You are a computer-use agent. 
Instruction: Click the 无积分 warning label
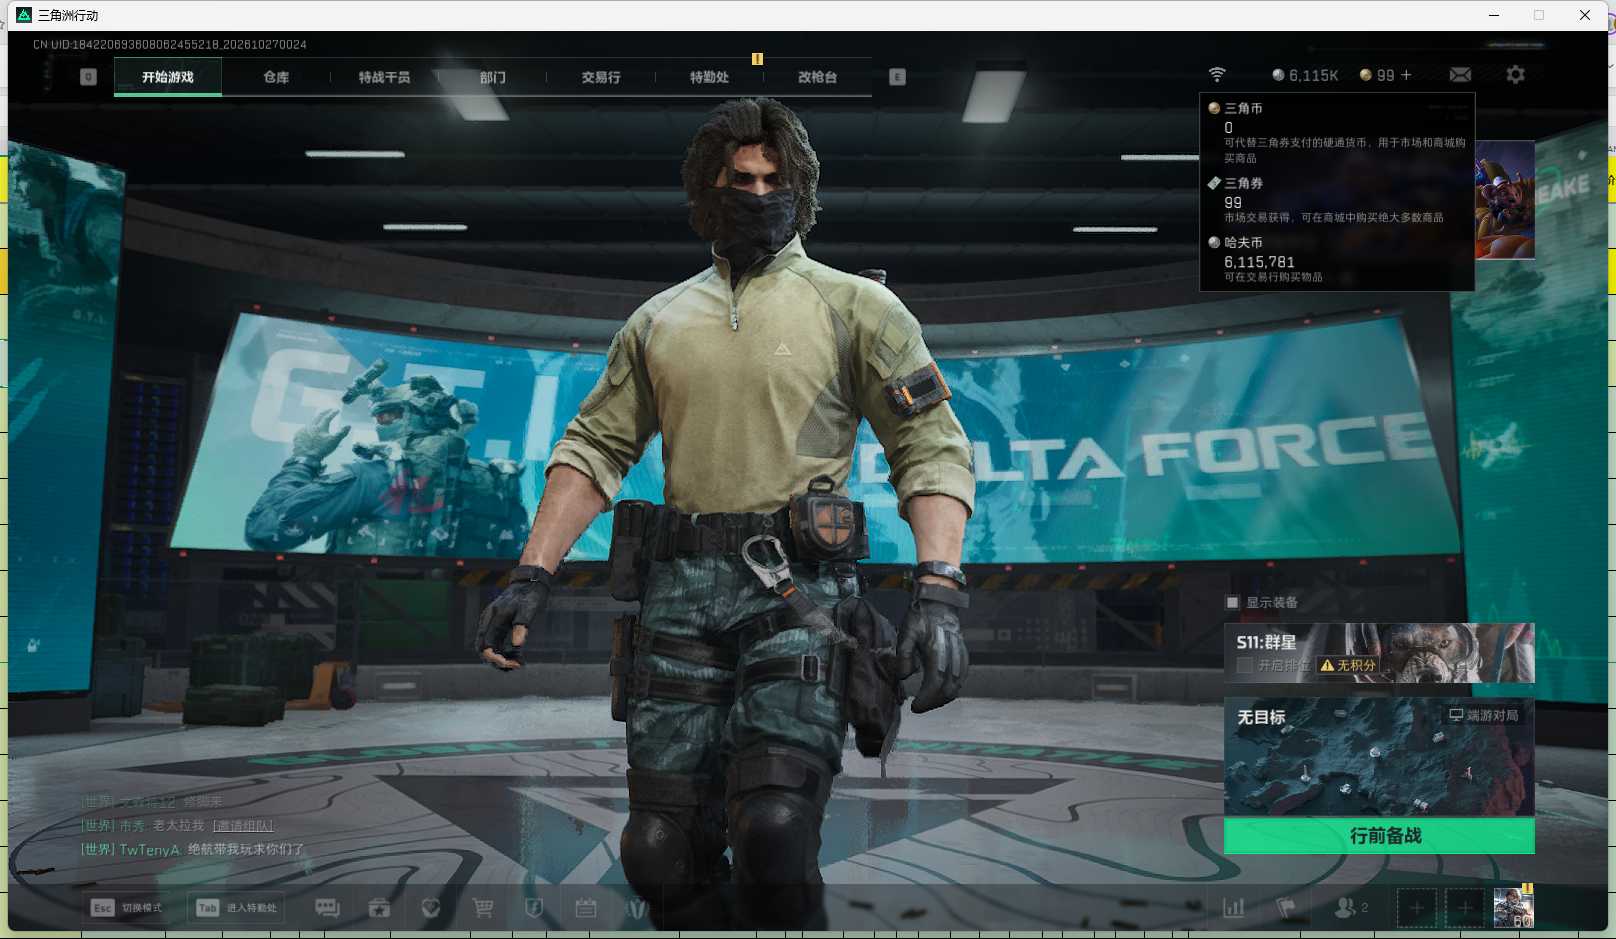pyautogui.click(x=1348, y=665)
